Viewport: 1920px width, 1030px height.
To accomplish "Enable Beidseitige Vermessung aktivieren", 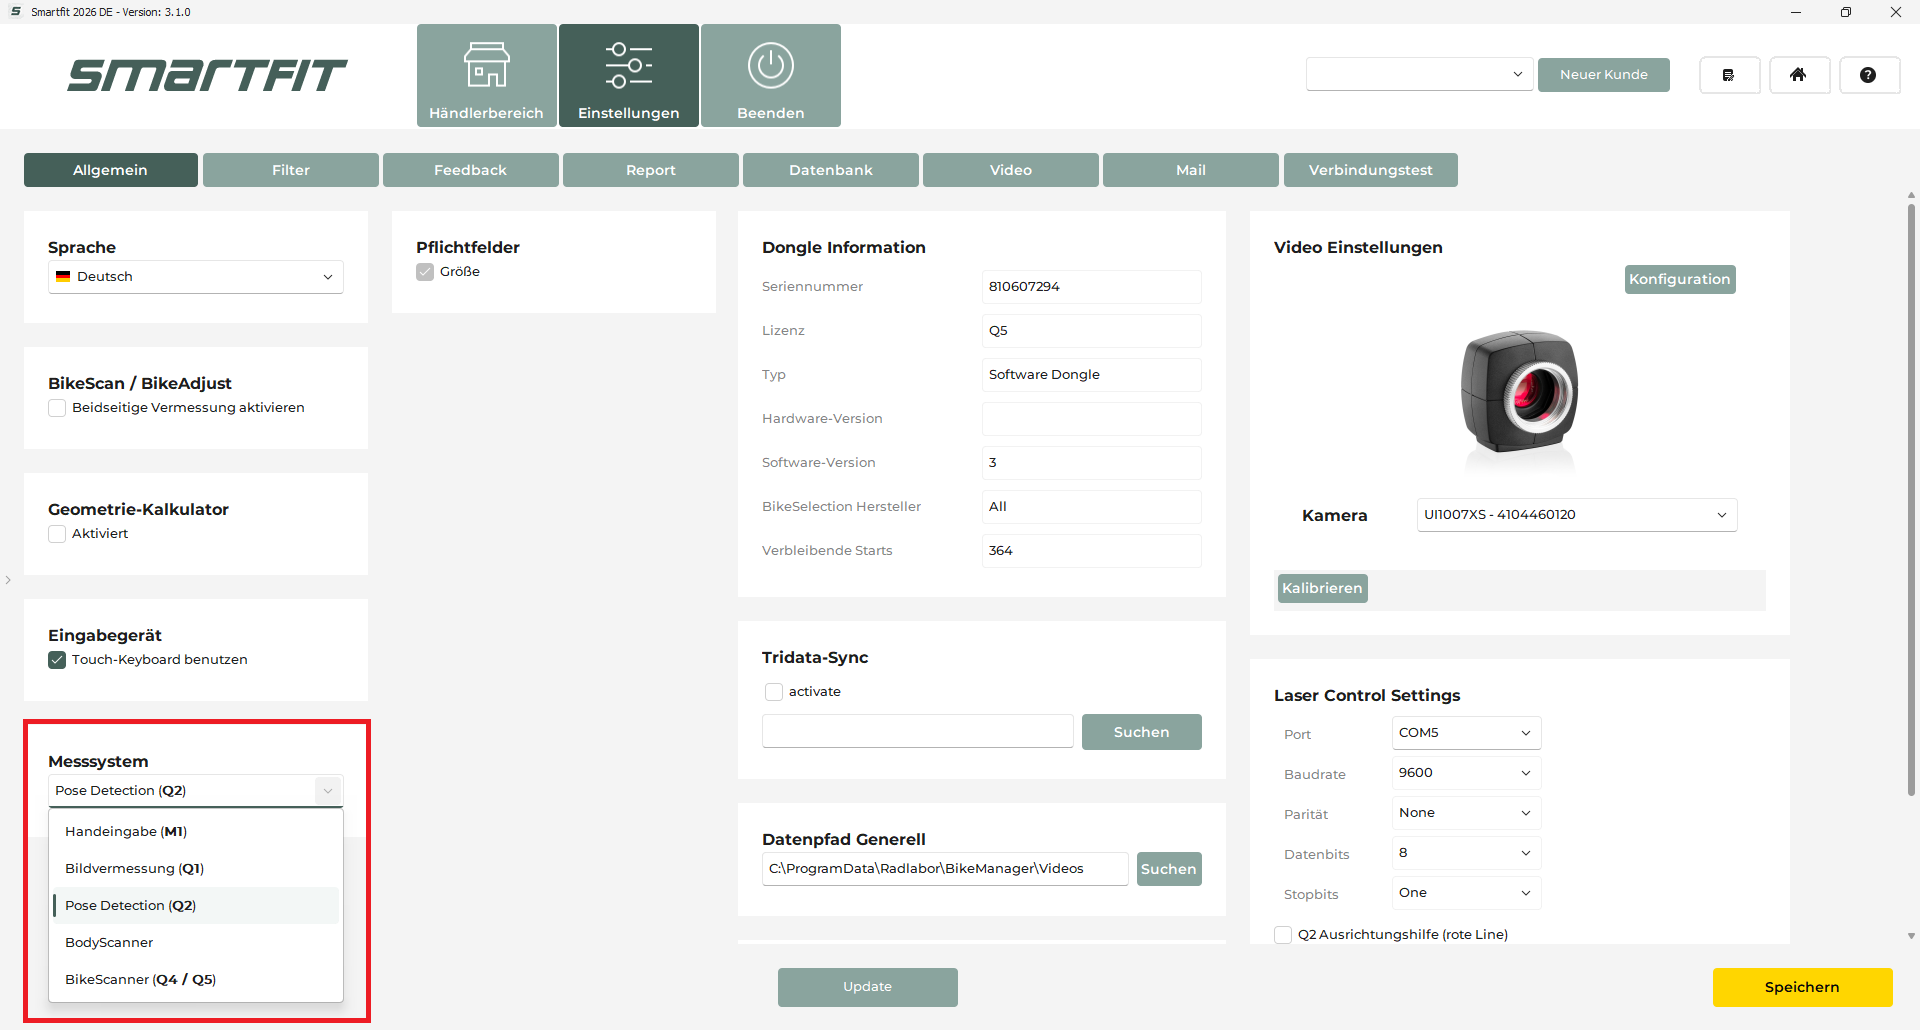I will (57, 408).
